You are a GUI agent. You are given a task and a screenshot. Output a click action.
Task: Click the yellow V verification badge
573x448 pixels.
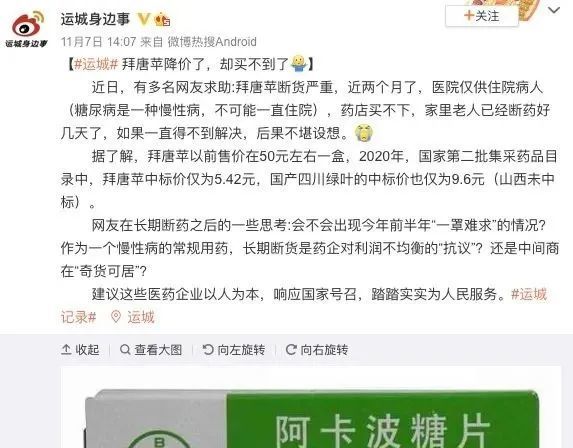[144, 19]
